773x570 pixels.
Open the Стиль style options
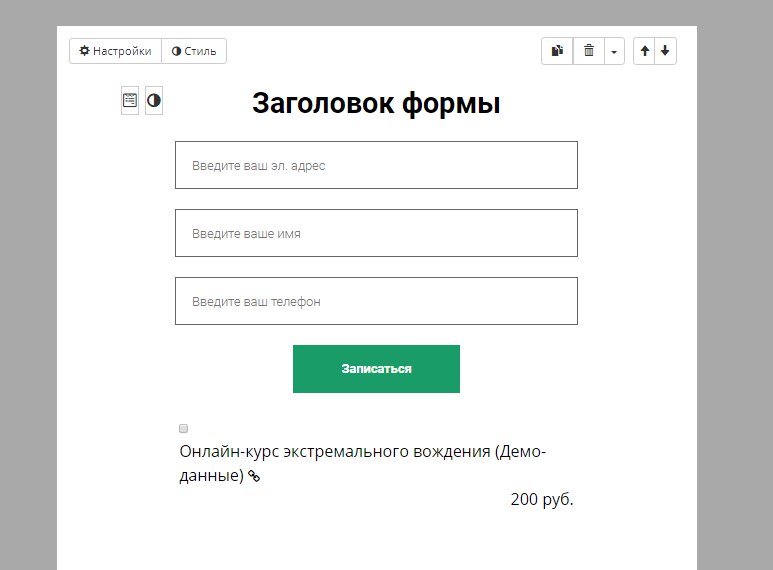194,51
